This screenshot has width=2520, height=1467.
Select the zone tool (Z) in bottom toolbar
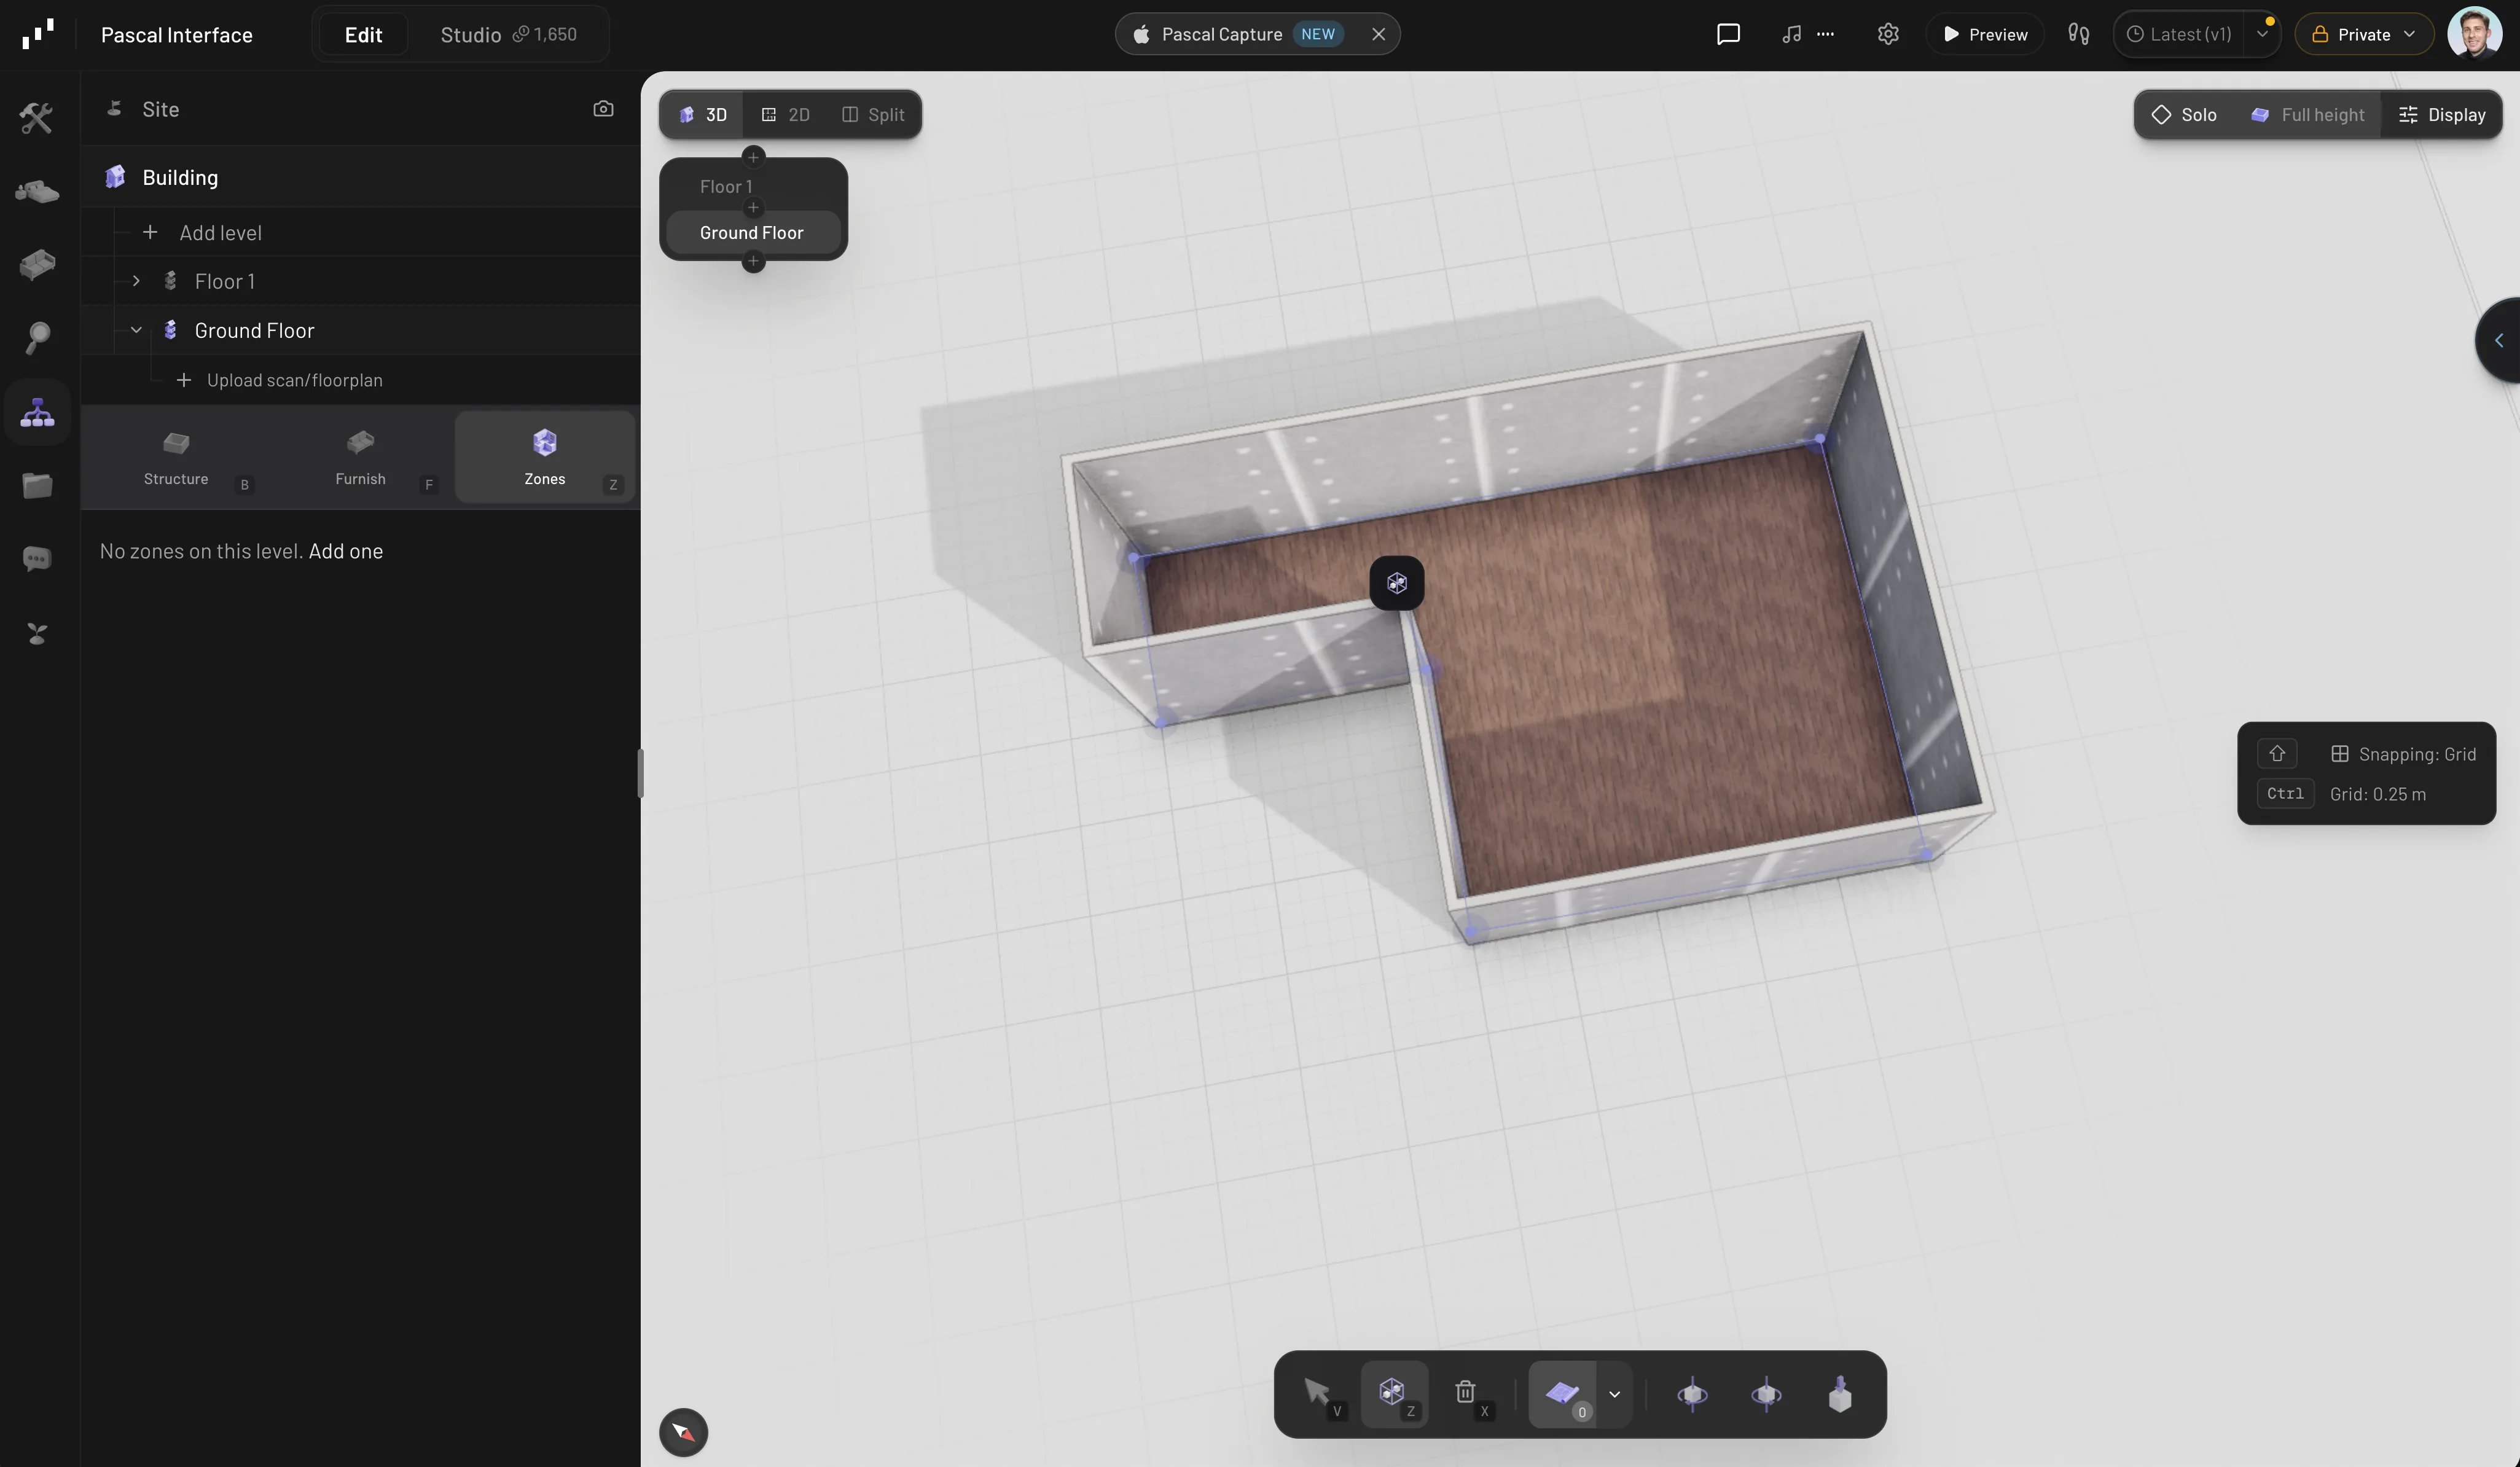1394,1394
